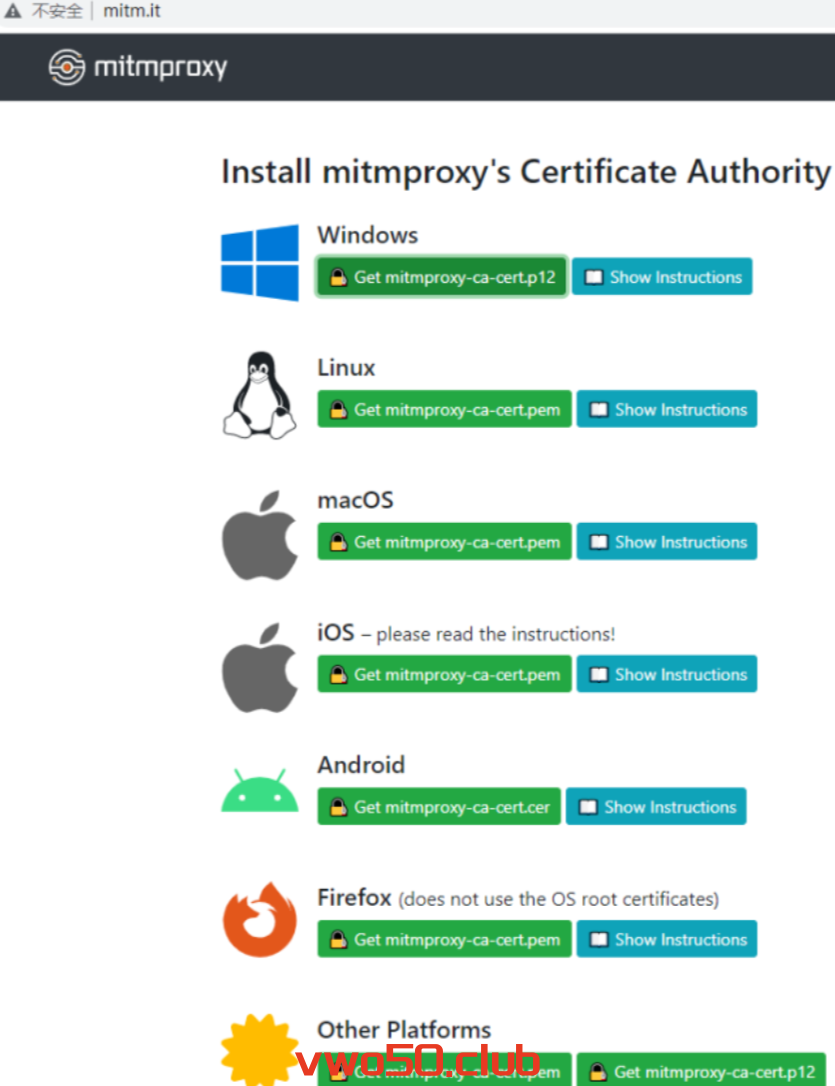Screen dimensions: 835x1086
Task: Download macOS mitmproxy-ca-cert.pem certificate
Action: pos(444,542)
